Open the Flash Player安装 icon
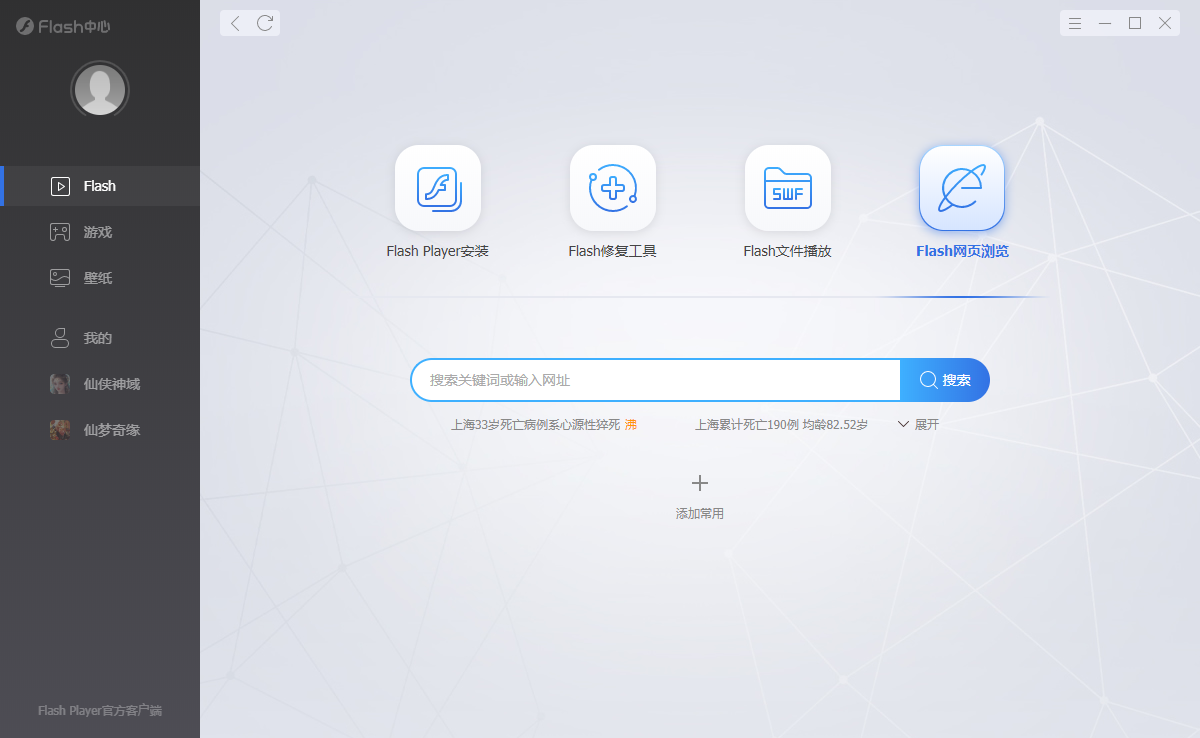This screenshot has width=1200, height=738. (437, 188)
